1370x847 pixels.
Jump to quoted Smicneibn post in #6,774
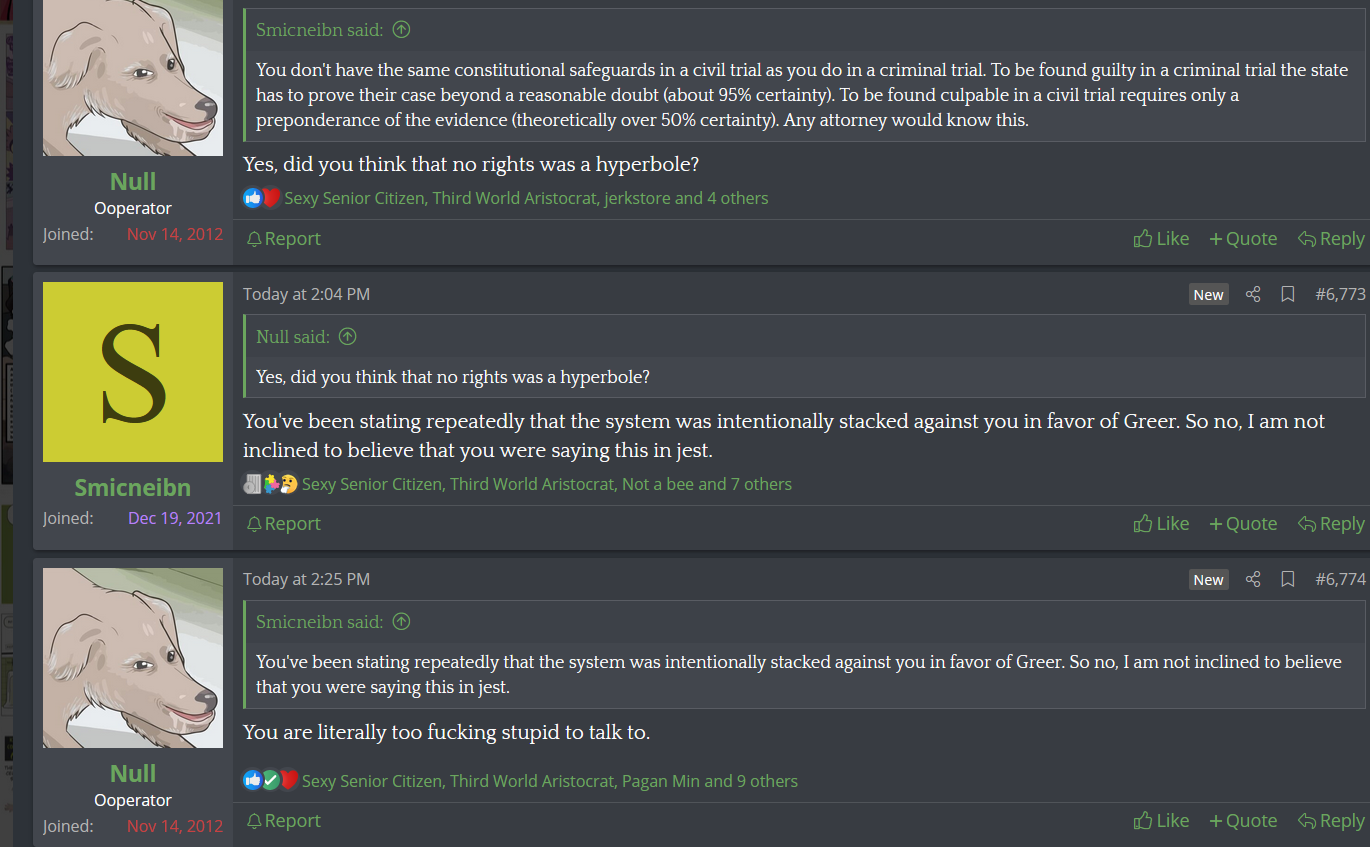tap(401, 622)
